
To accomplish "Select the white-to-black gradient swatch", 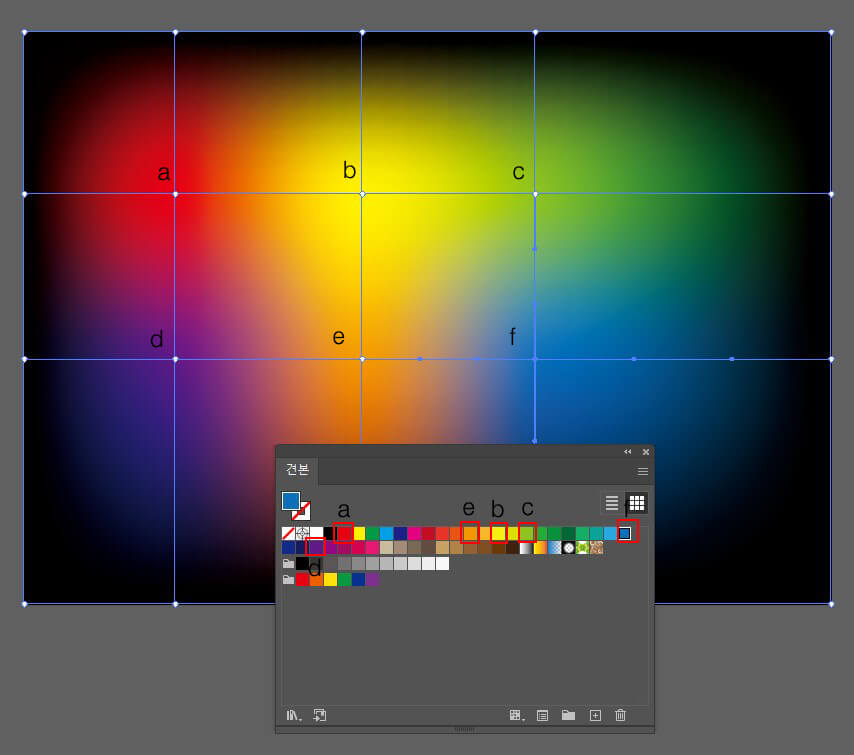I will coord(526,547).
